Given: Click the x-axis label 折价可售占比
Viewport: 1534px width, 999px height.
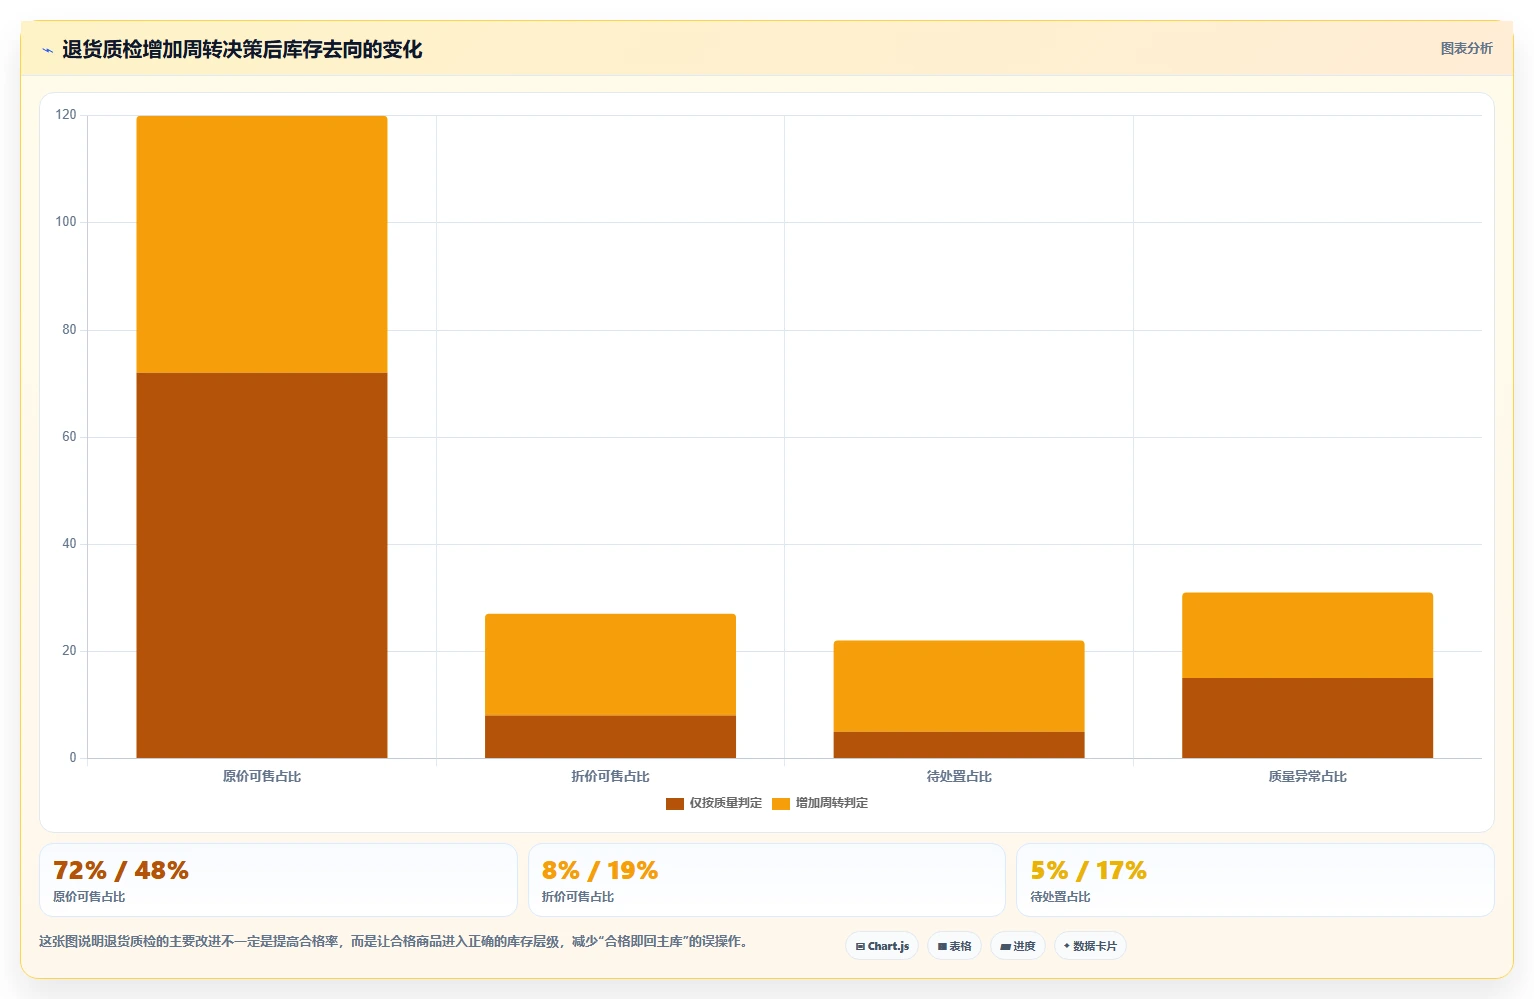Looking at the screenshot, I should click(x=610, y=777).
